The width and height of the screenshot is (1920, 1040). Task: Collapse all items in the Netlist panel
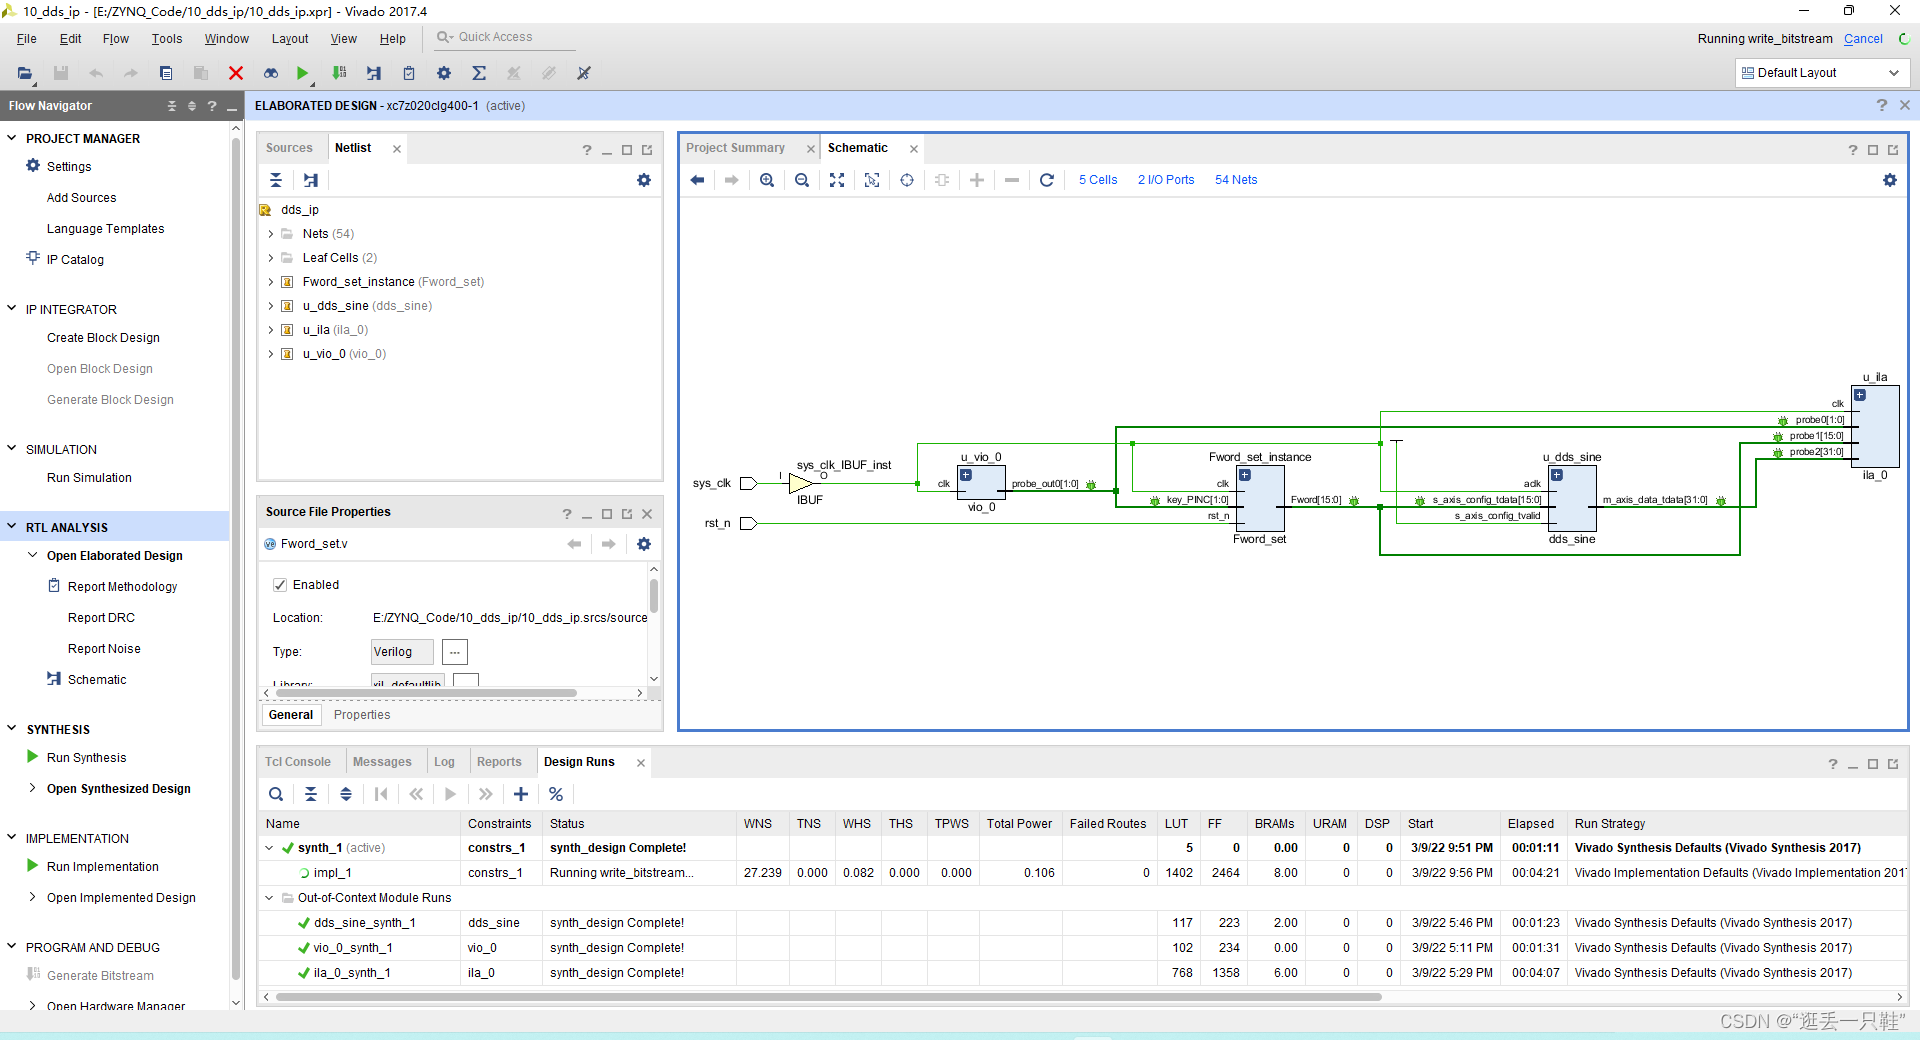pos(276,180)
